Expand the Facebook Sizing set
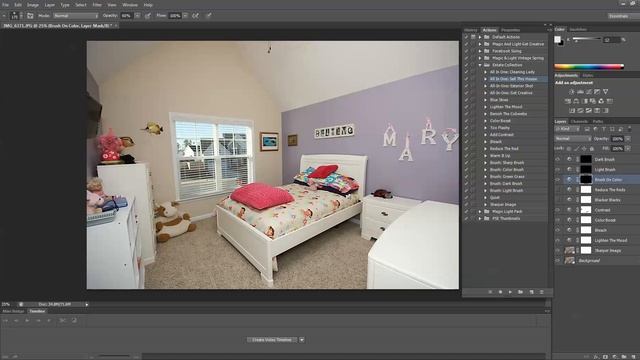 [x=480, y=51]
